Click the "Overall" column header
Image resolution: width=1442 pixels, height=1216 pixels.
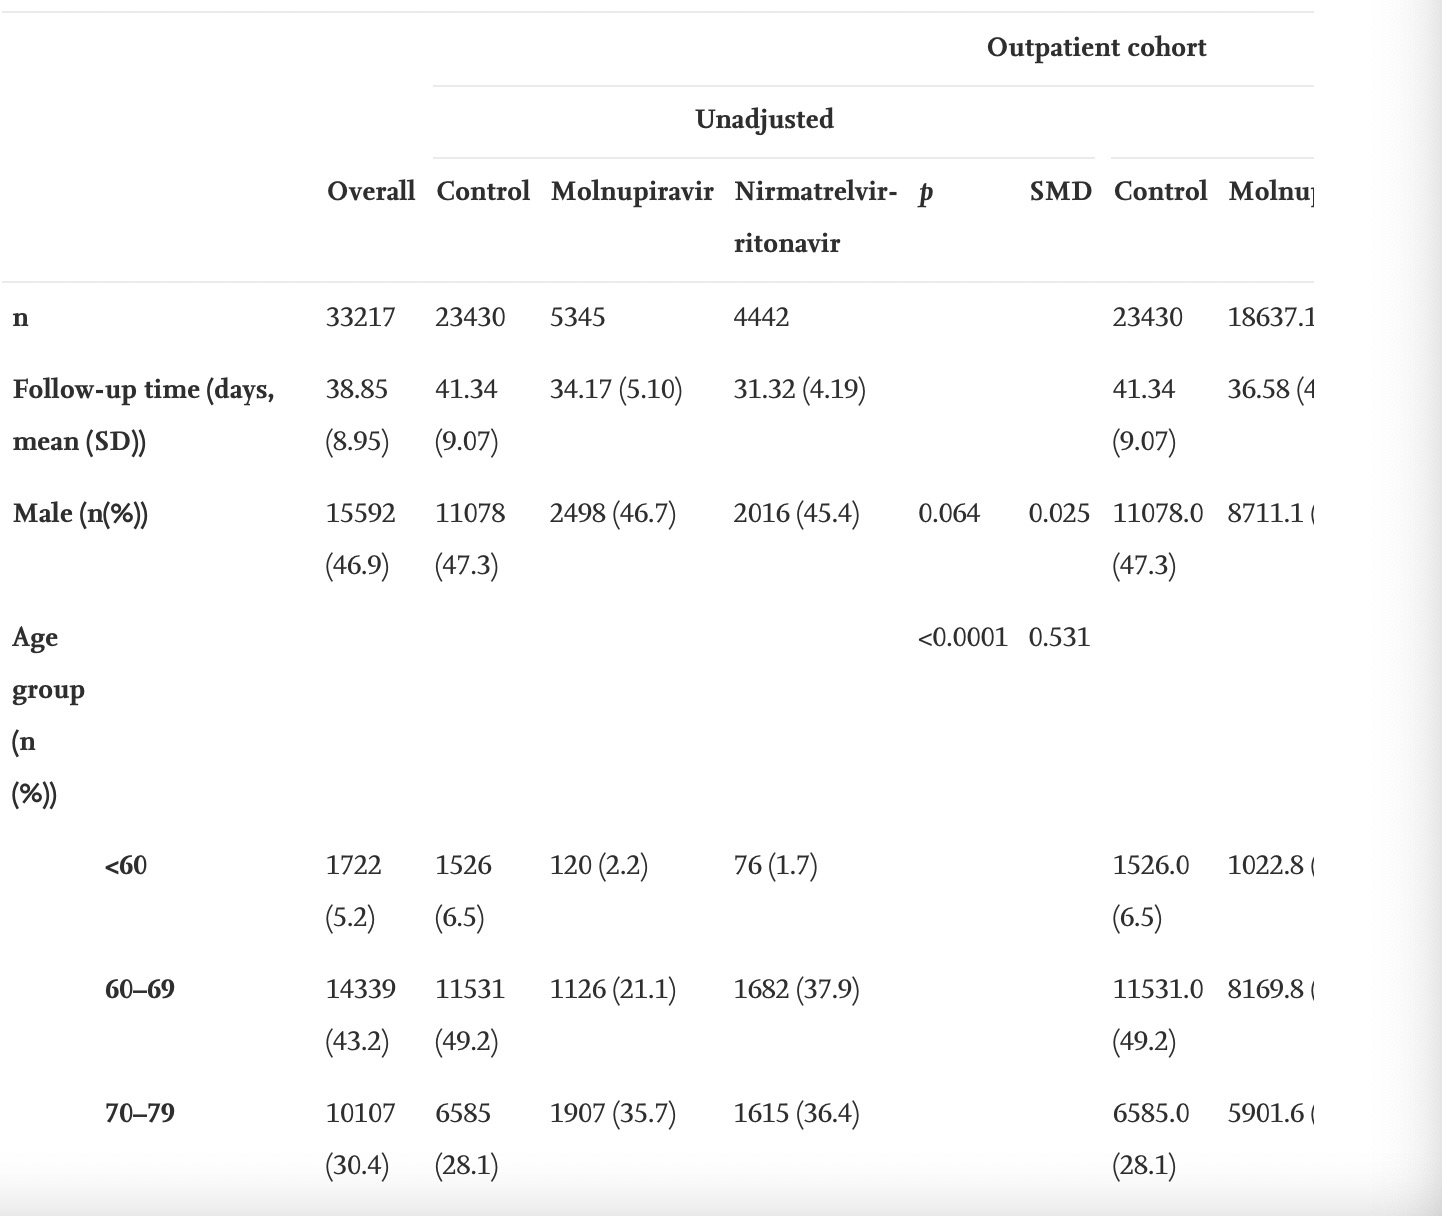[x=370, y=191]
